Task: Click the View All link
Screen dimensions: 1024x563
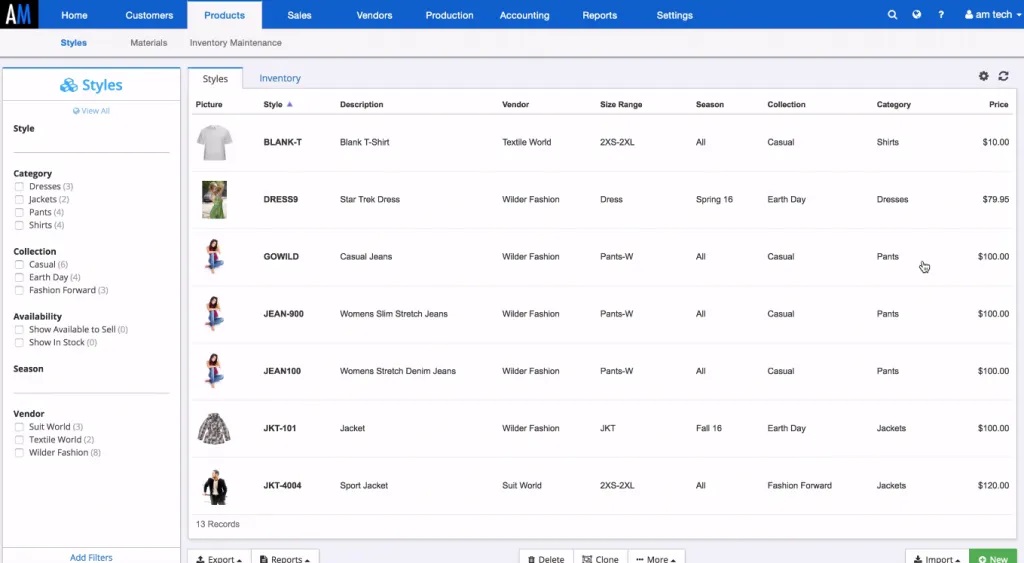Action: [x=91, y=110]
